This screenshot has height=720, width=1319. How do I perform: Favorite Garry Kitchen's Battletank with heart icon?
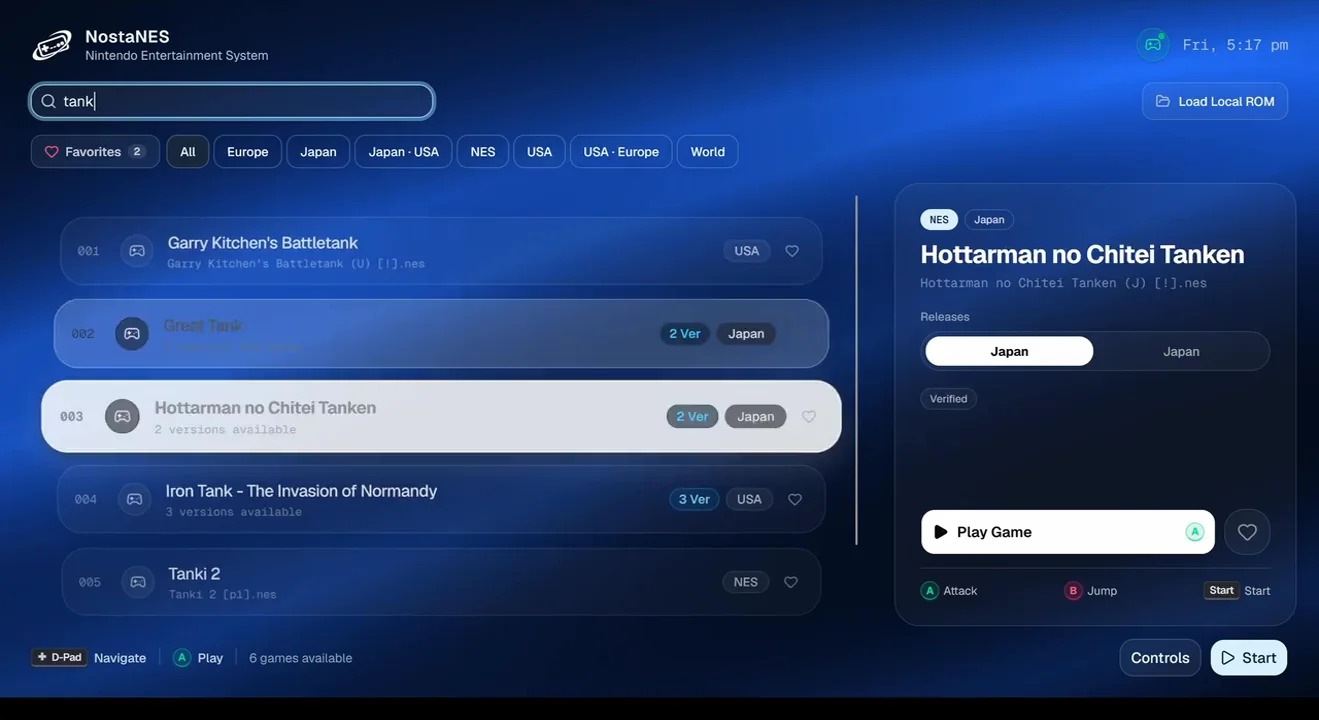792,251
